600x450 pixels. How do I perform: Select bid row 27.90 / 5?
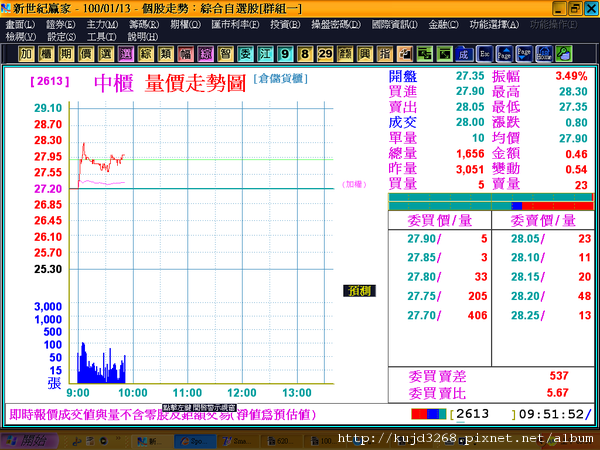click(440, 239)
